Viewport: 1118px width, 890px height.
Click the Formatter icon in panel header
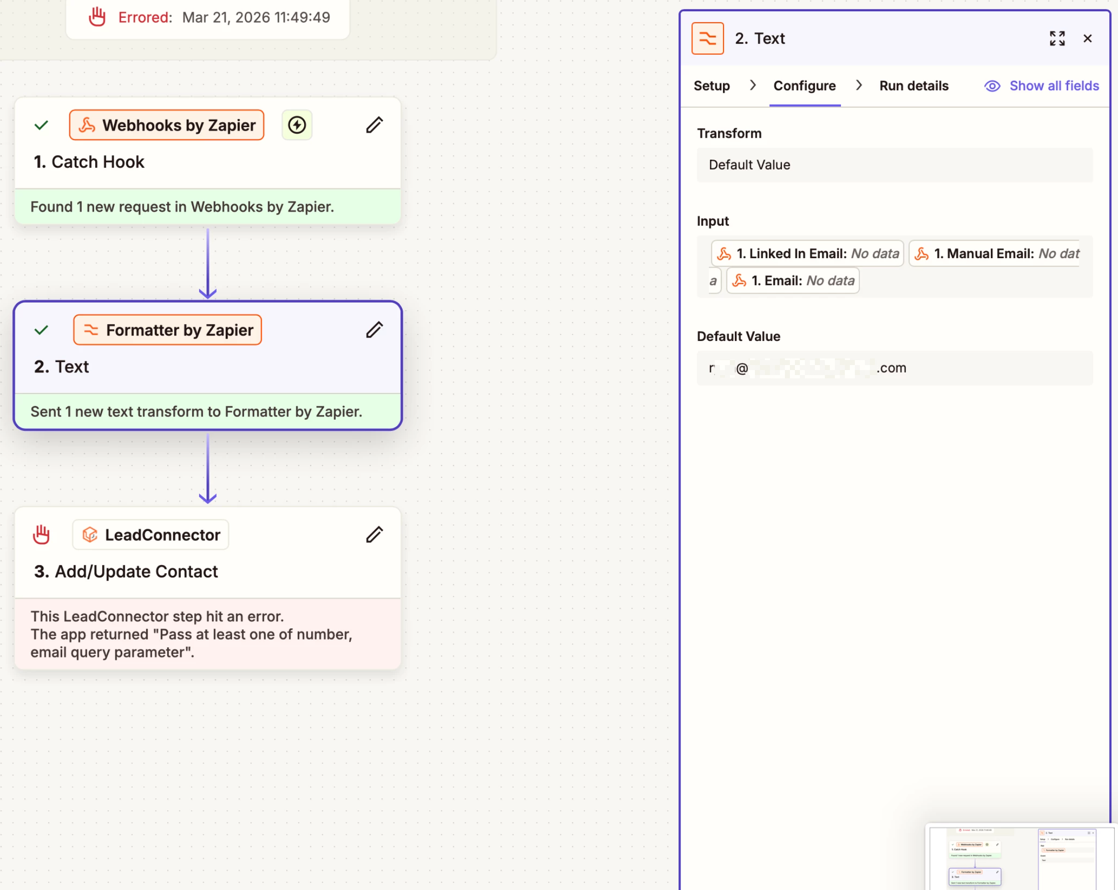click(708, 39)
